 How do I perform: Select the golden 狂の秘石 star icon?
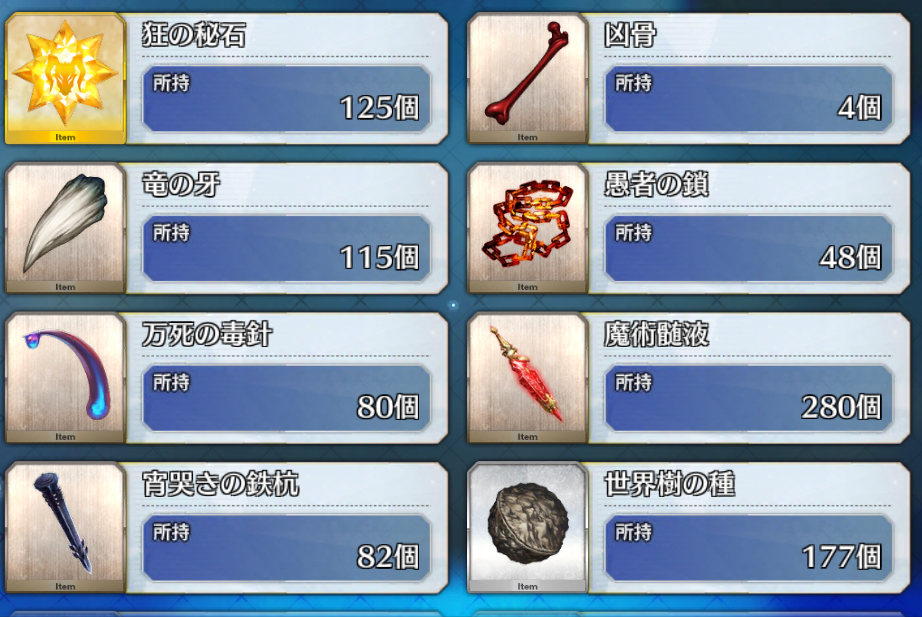point(65,78)
